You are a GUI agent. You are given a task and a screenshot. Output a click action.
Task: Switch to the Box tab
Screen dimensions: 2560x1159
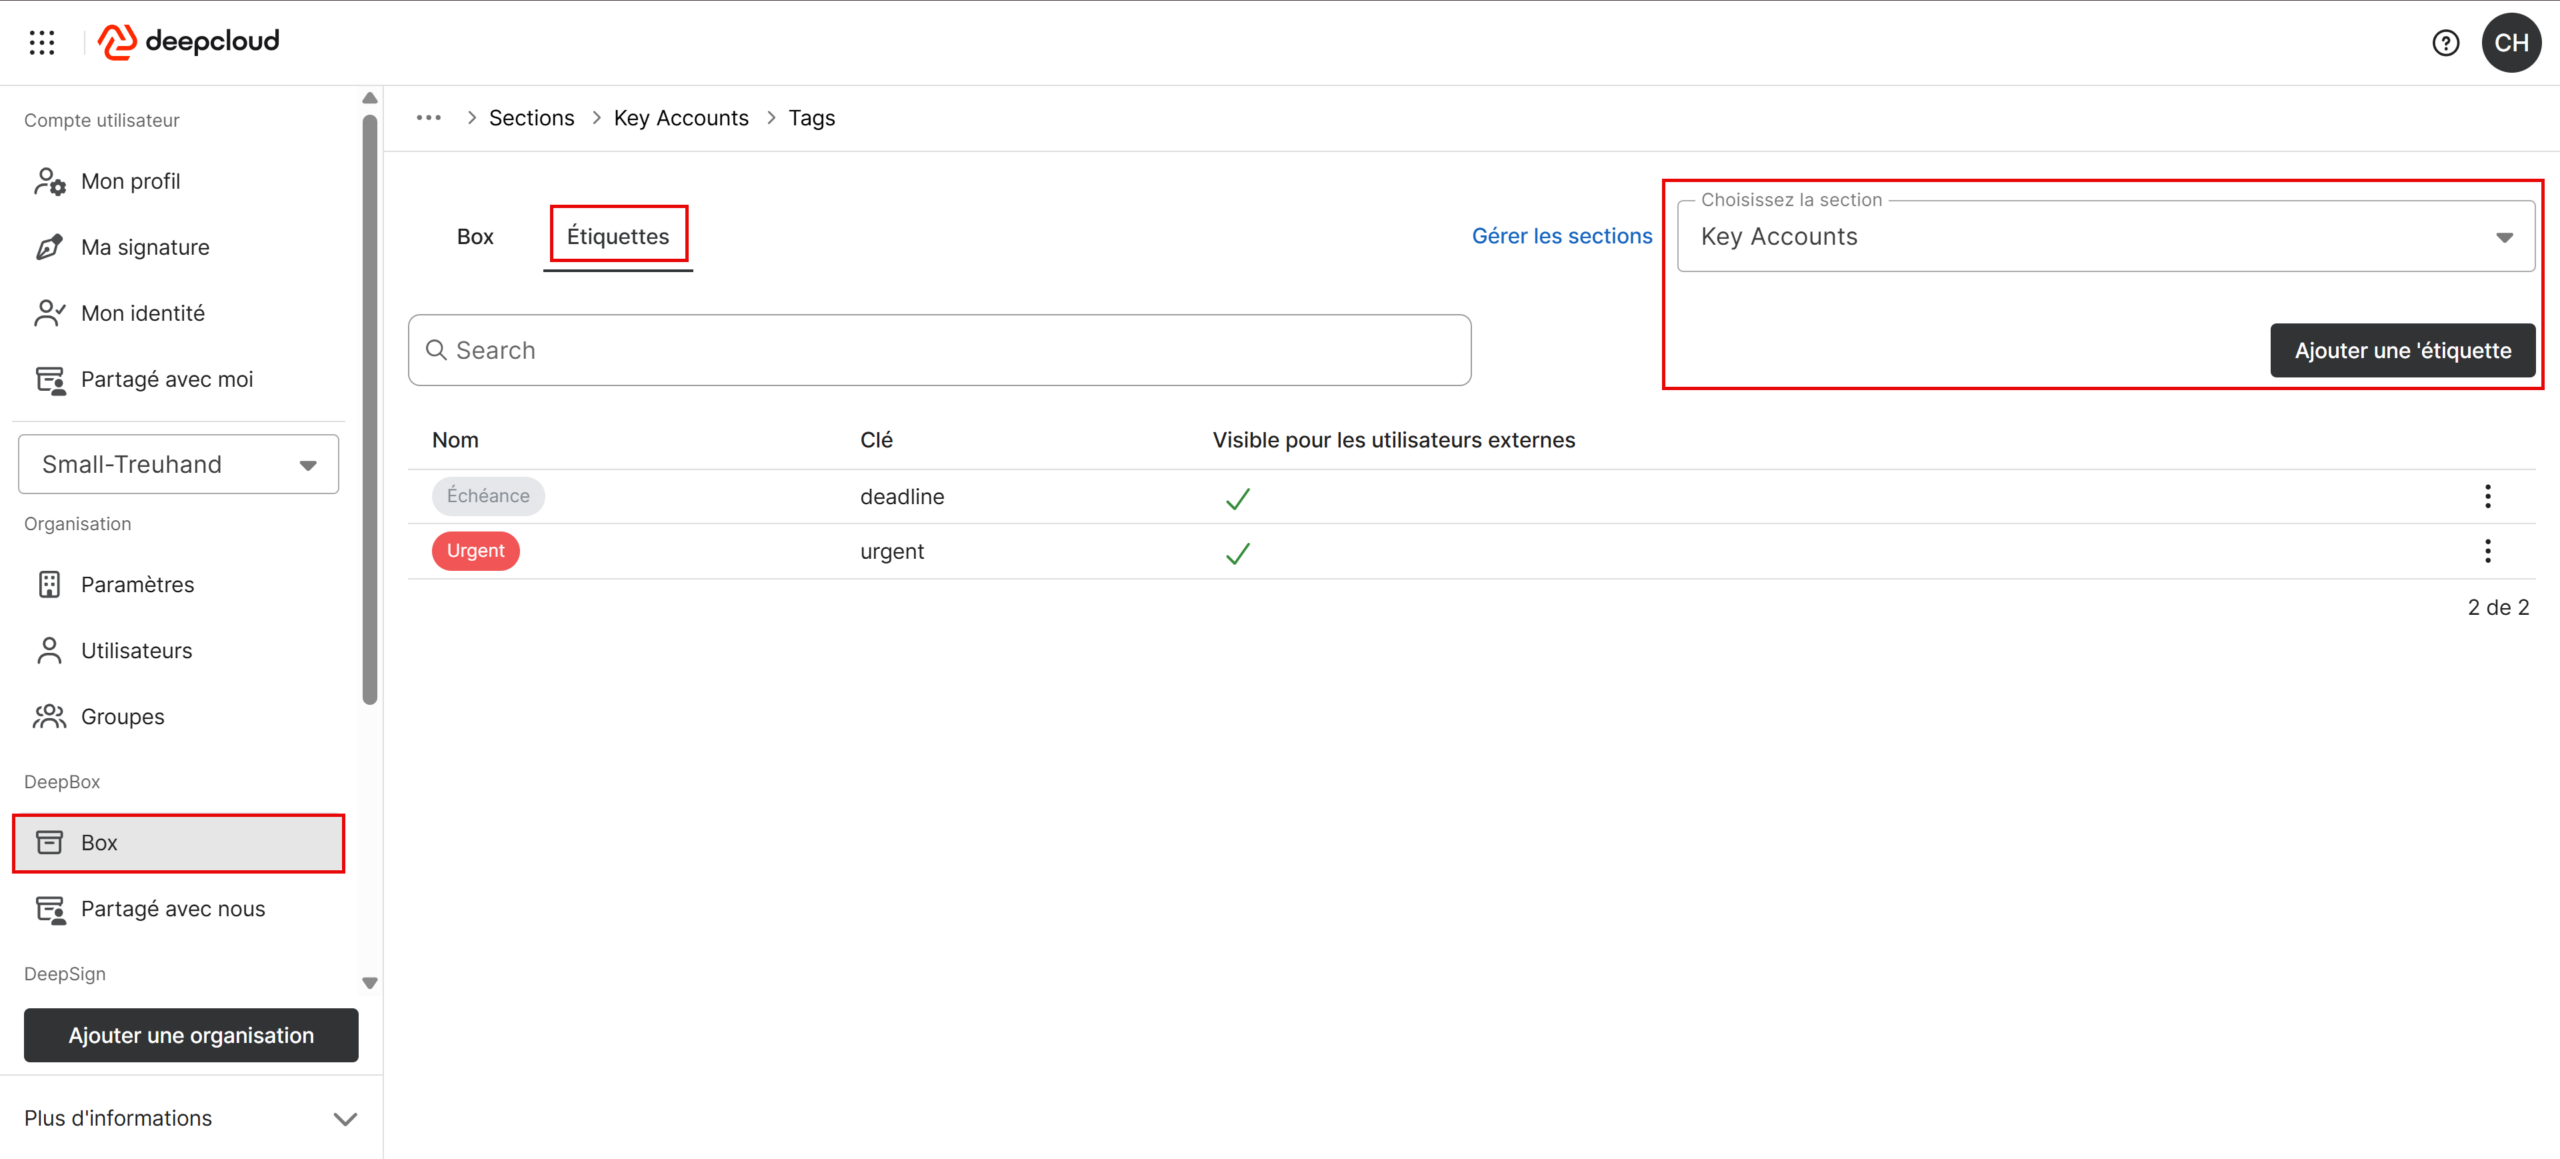[475, 237]
